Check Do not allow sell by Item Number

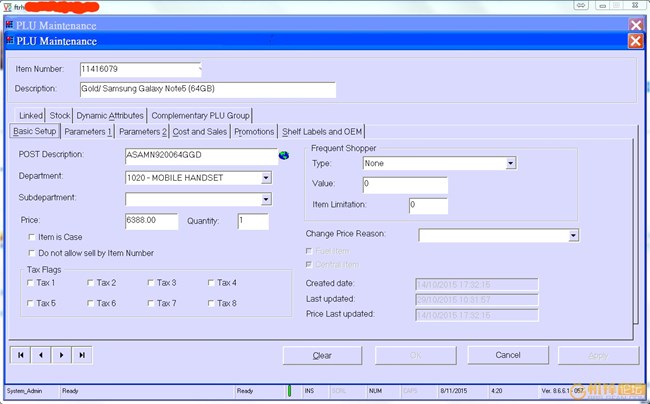click(x=33, y=253)
